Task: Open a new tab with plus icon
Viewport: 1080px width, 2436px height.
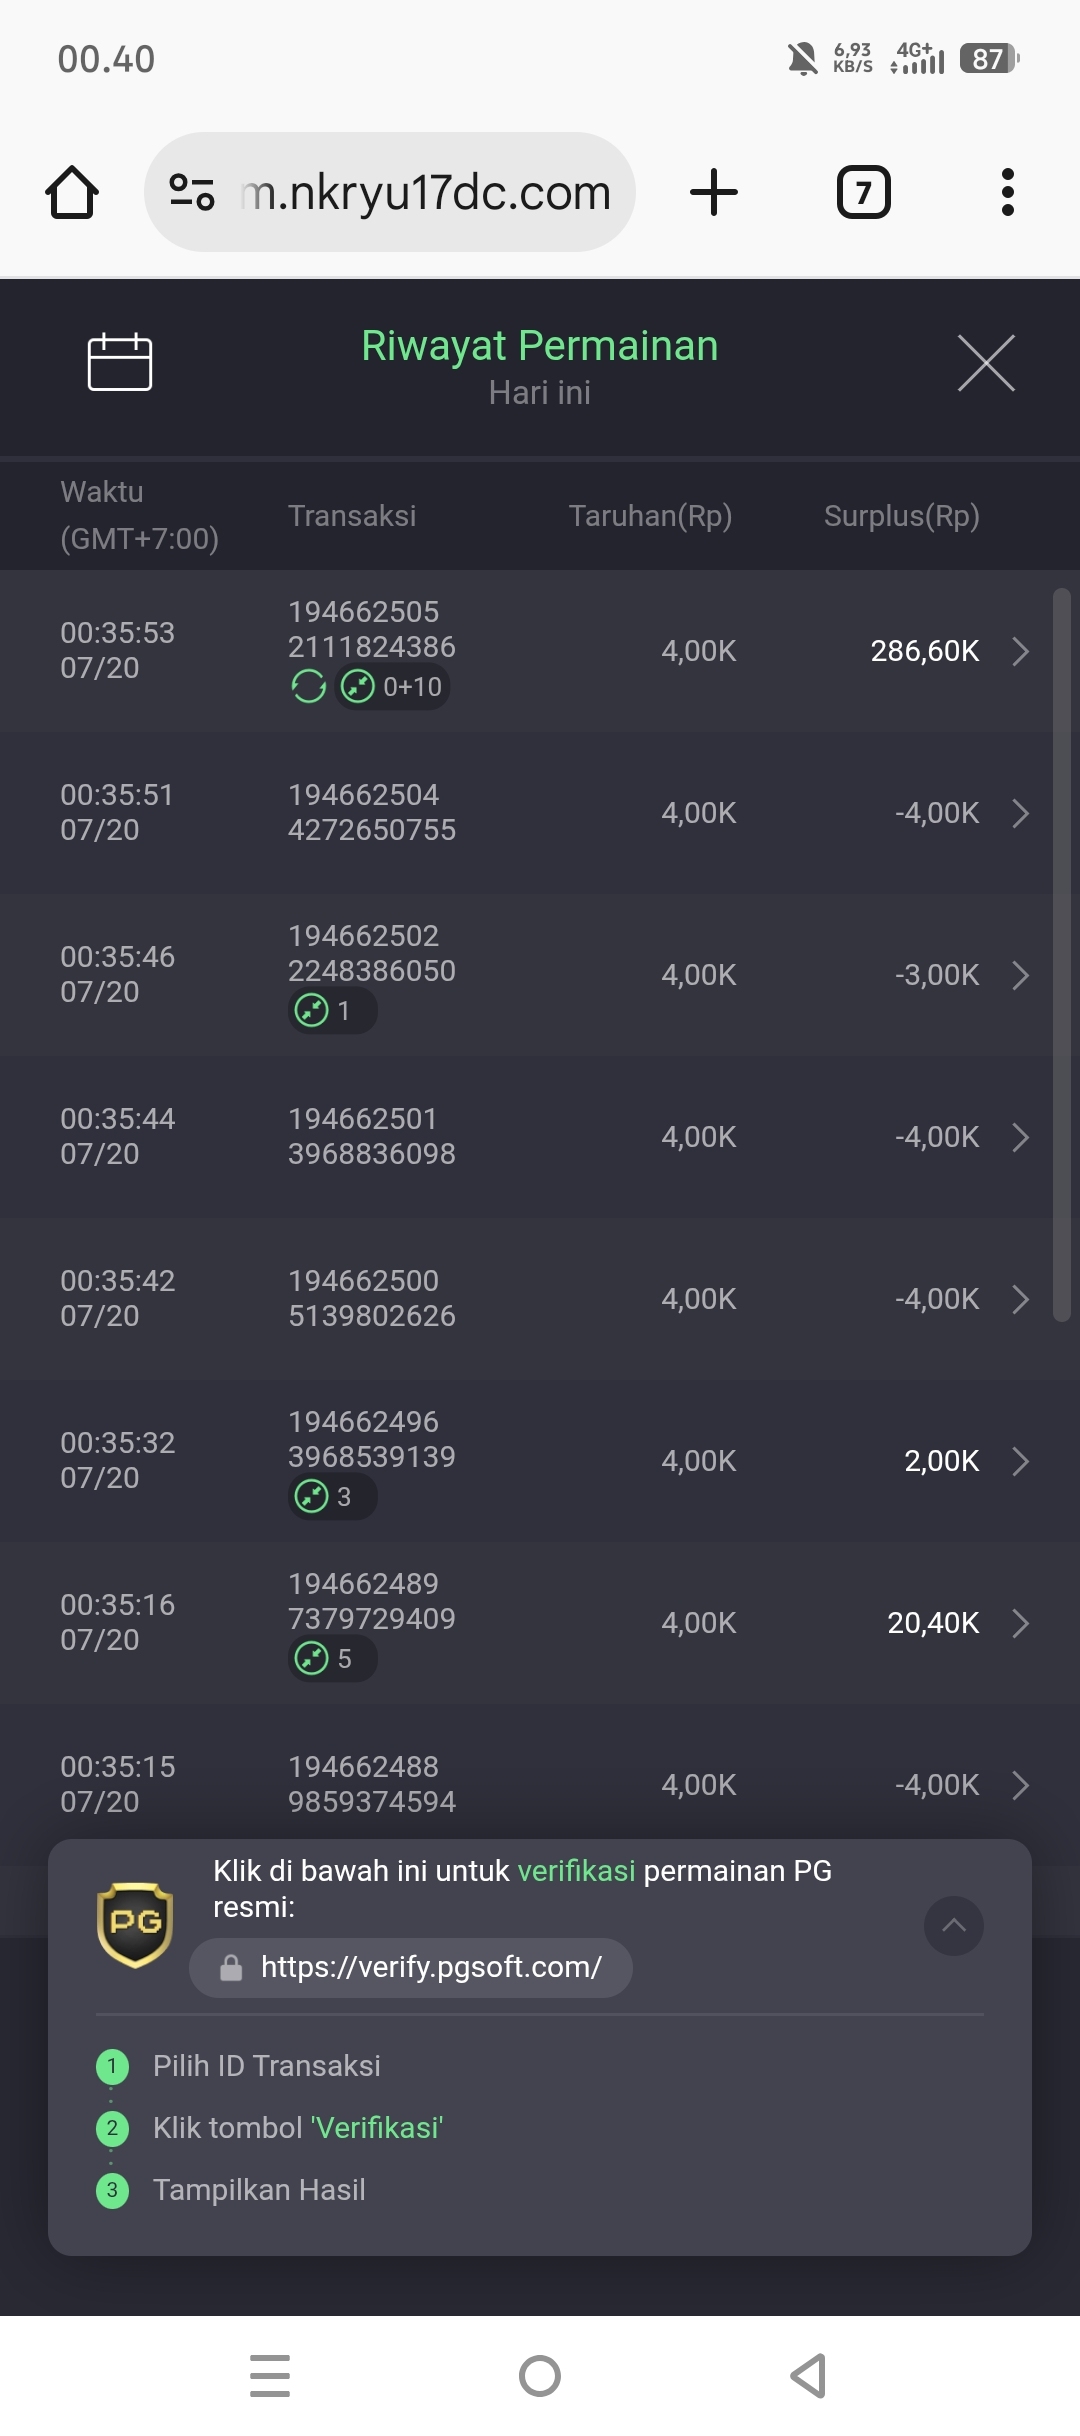Action: [x=714, y=192]
